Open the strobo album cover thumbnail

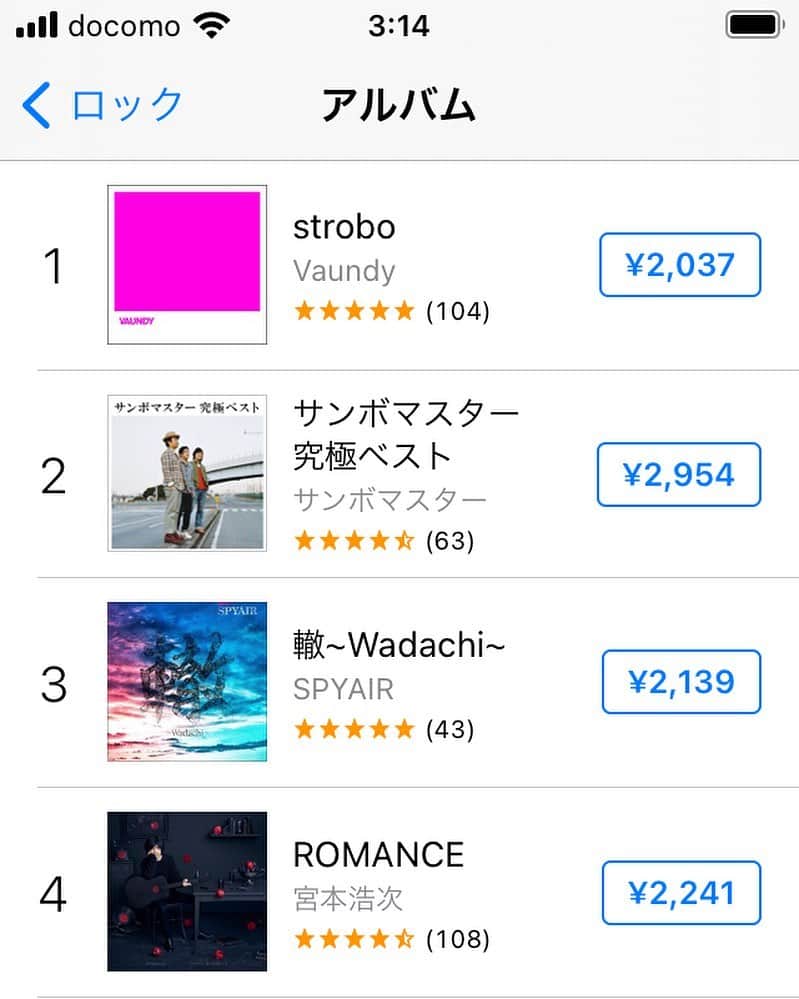(187, 264)
